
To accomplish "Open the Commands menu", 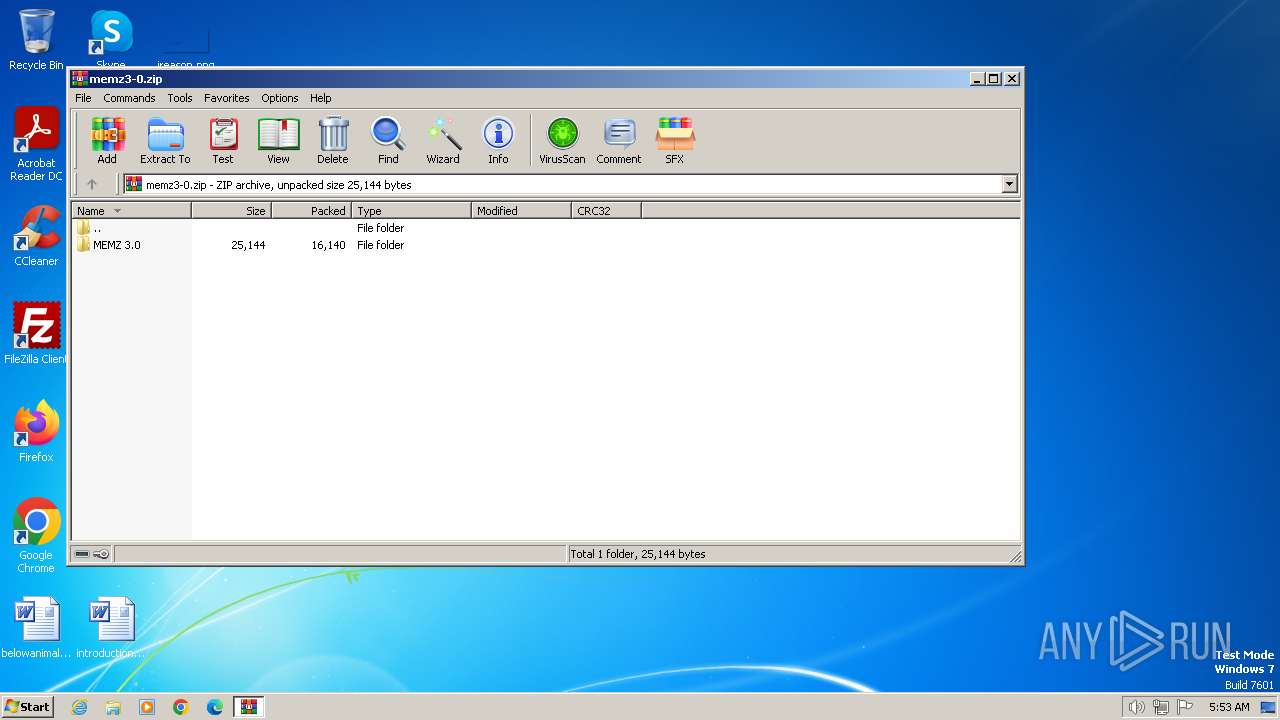I will pyautogui.click(x=129, y=98).
